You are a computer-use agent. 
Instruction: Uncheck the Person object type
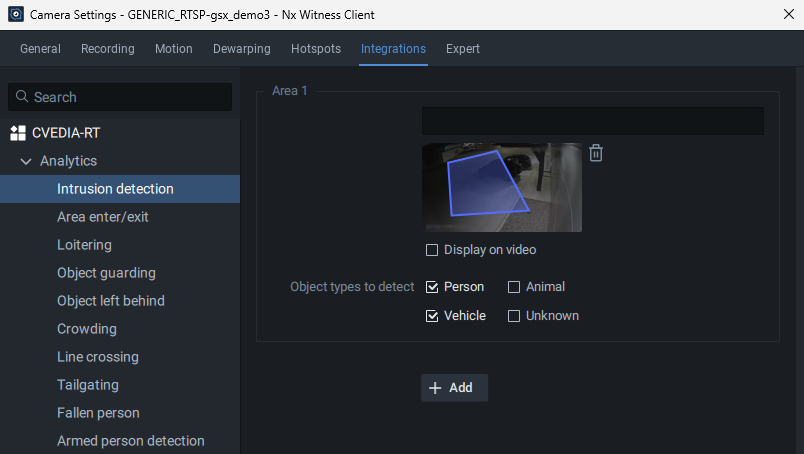pos(432,287)
